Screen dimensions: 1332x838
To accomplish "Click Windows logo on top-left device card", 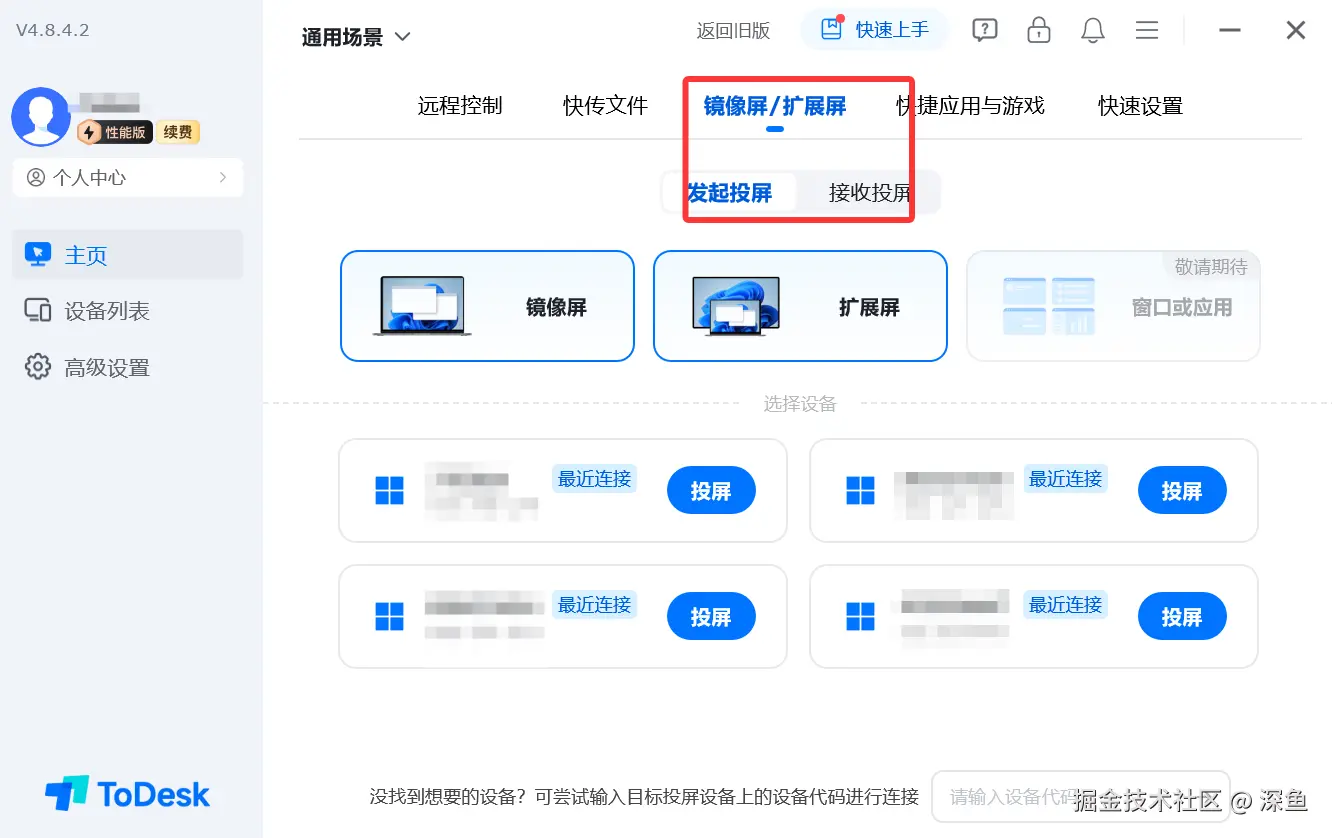I will pos(389,491).
